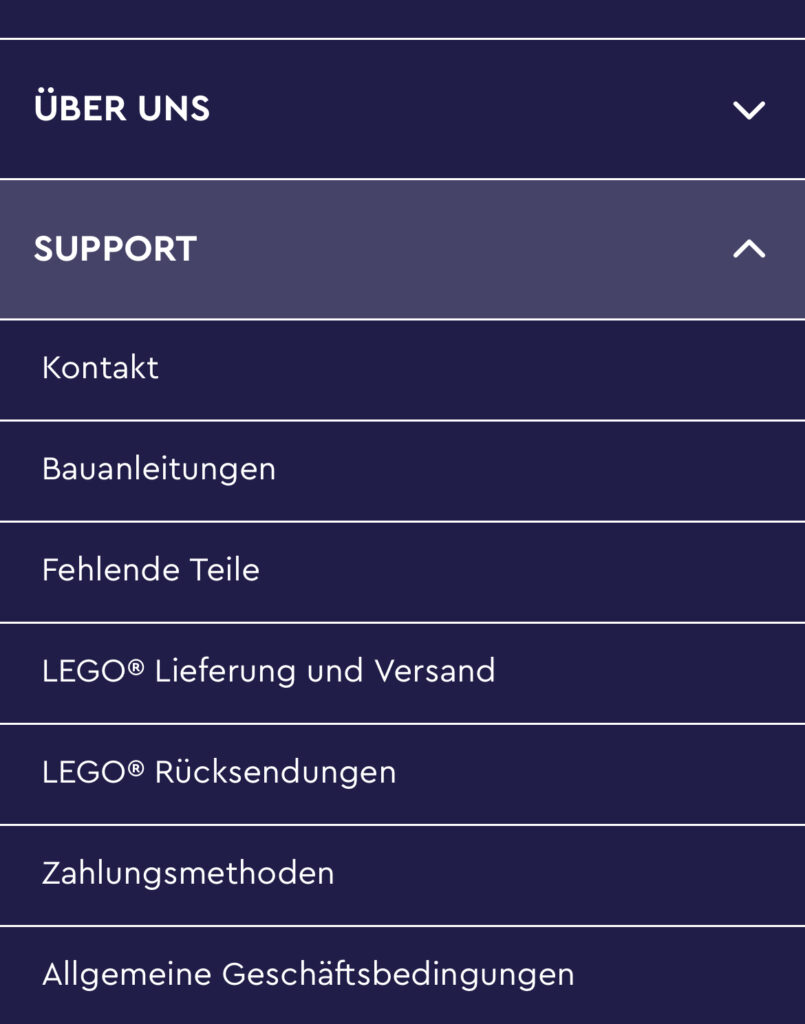The image size is (805, 1024).
Task: View Allgemeine Geschäftsbedingungen
Action: click(x=308, y=974)
